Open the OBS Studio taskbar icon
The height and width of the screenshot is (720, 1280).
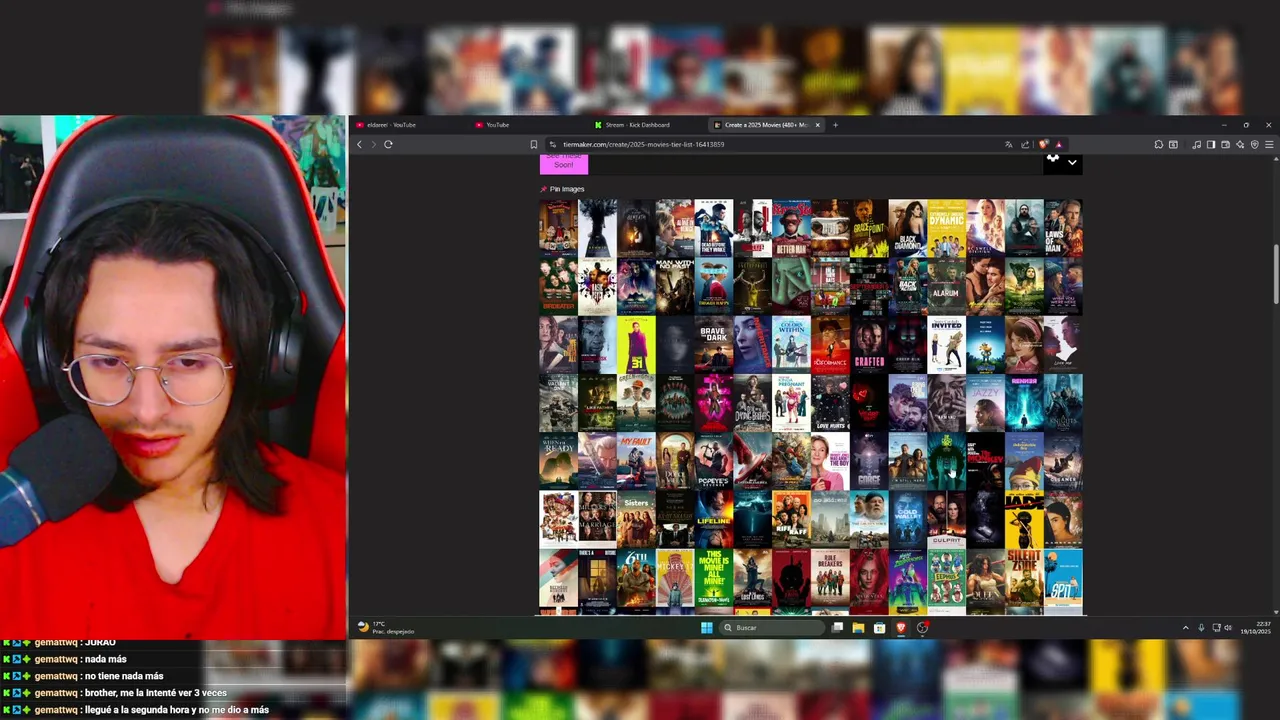pos(922,628)
